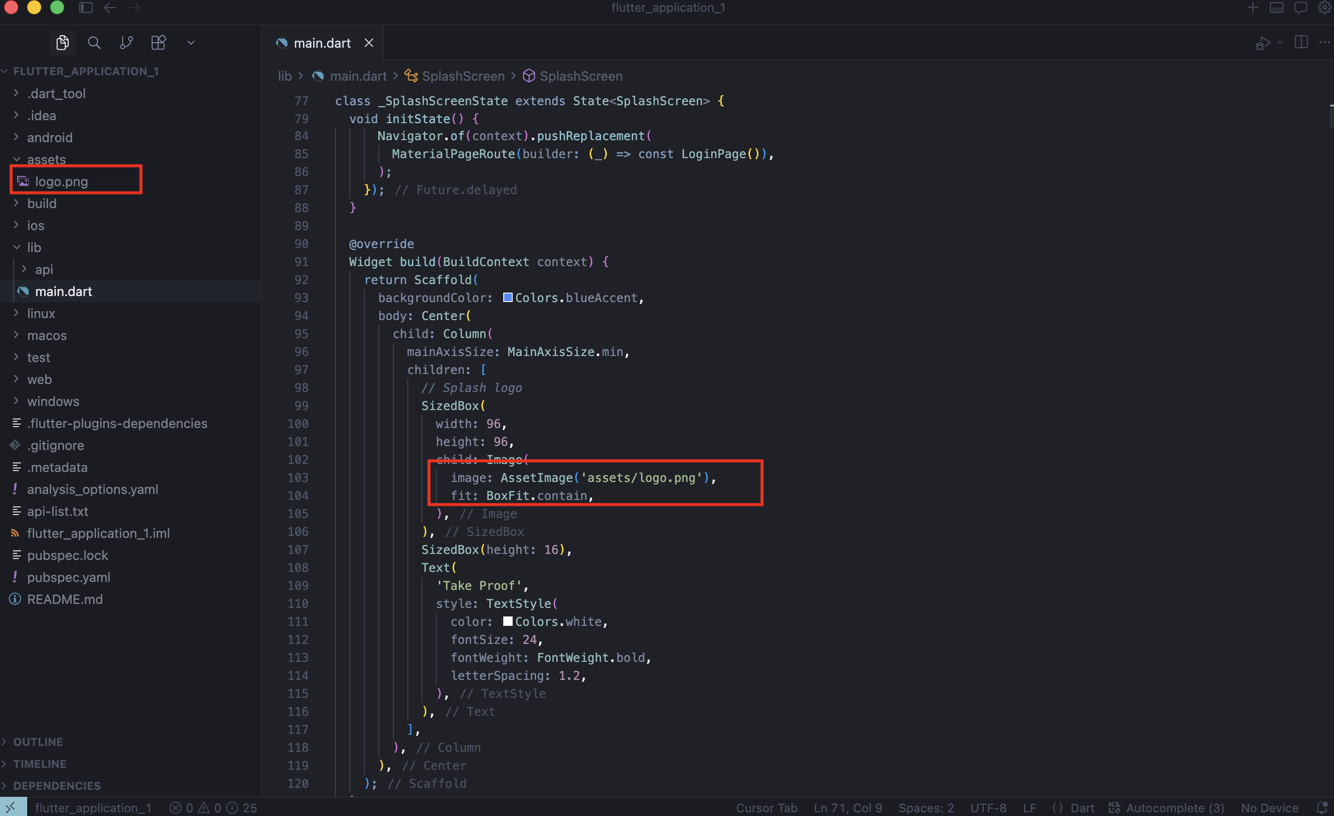Open the Explorer view icon
This screenshot has width=1335, height=816.
point(62,43)
